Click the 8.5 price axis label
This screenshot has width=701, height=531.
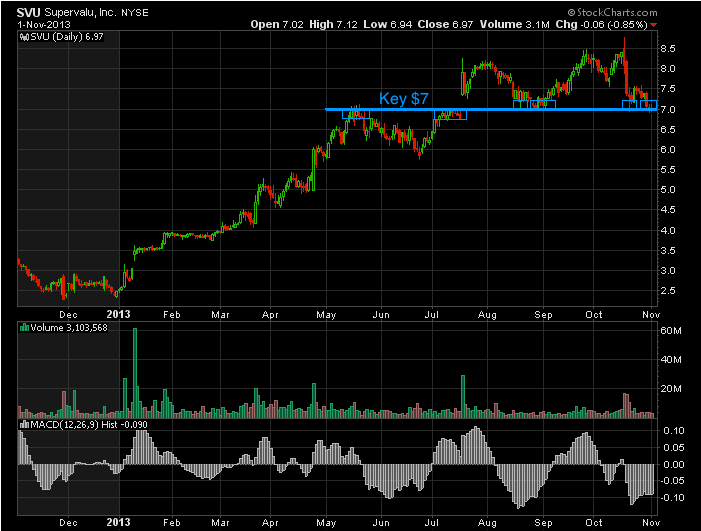click(668, 49)
